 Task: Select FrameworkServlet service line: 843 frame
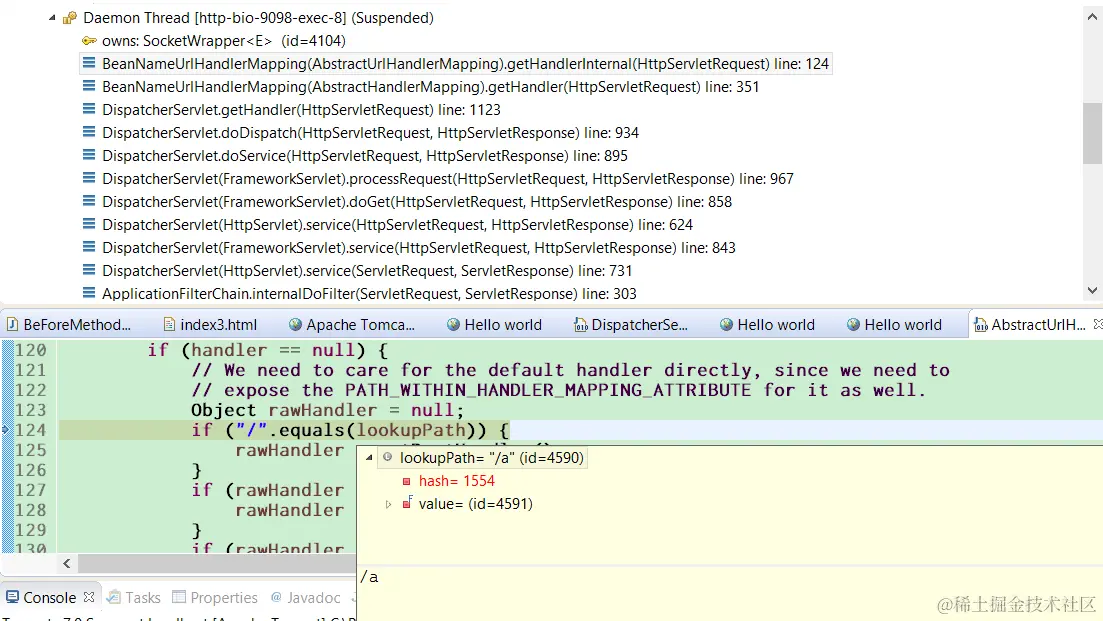[x=419, y=248]
